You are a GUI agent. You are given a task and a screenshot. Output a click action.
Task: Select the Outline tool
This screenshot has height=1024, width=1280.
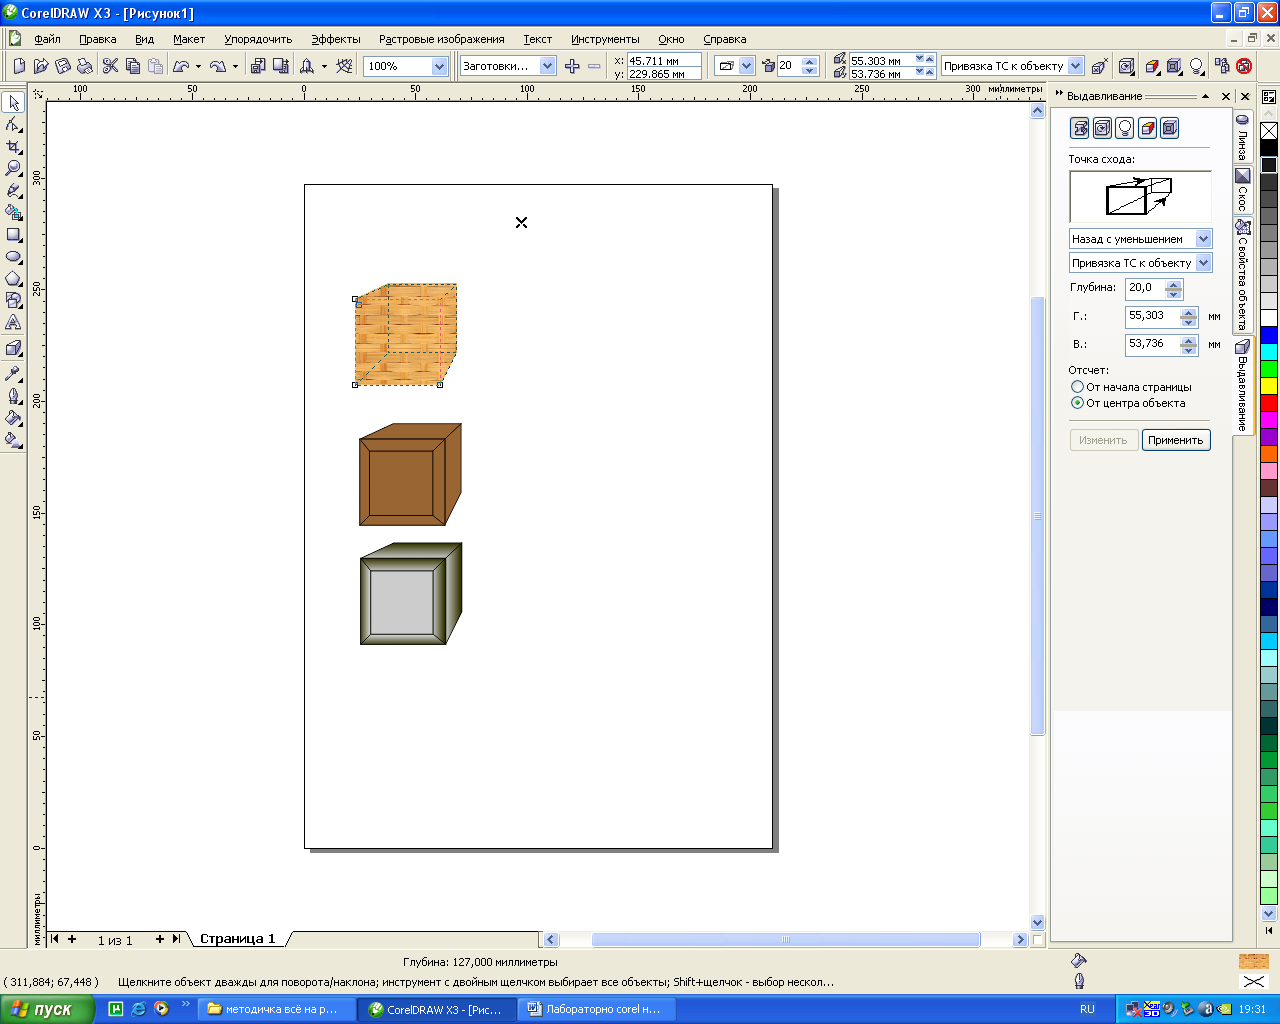pyautogui.click(x=13, y=396)
